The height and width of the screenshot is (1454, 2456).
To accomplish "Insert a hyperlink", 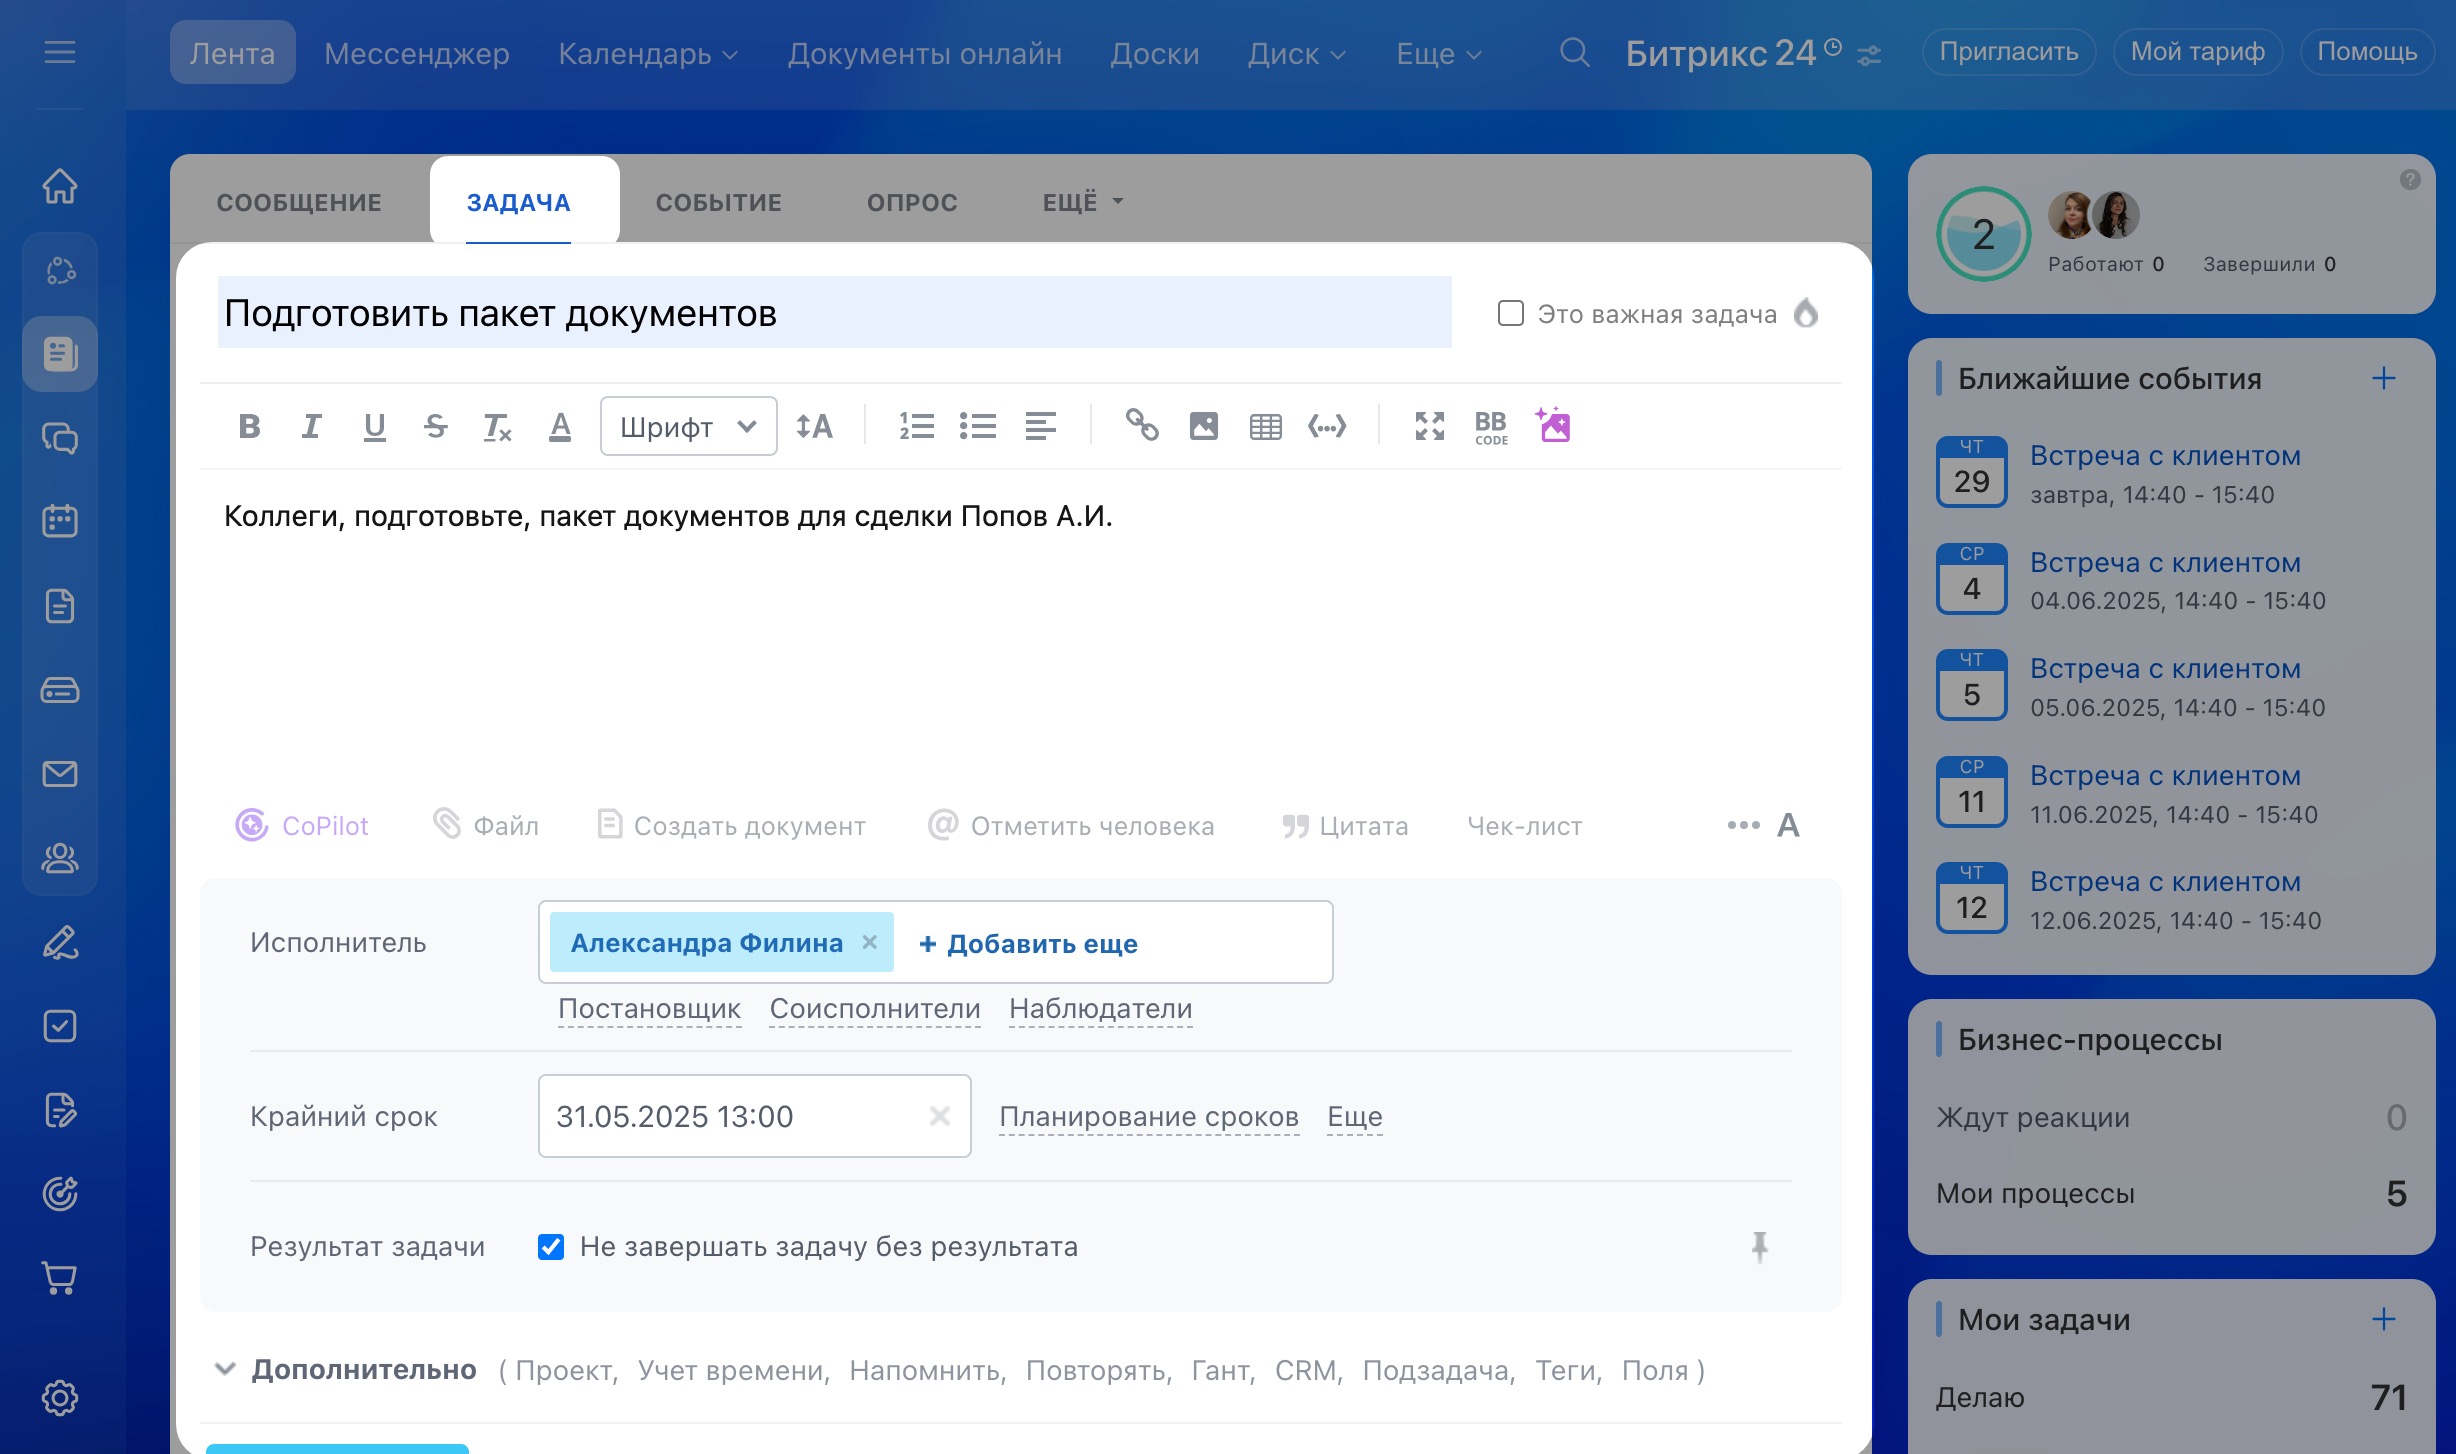I will pyautogui.click(x=1142, y=426).
